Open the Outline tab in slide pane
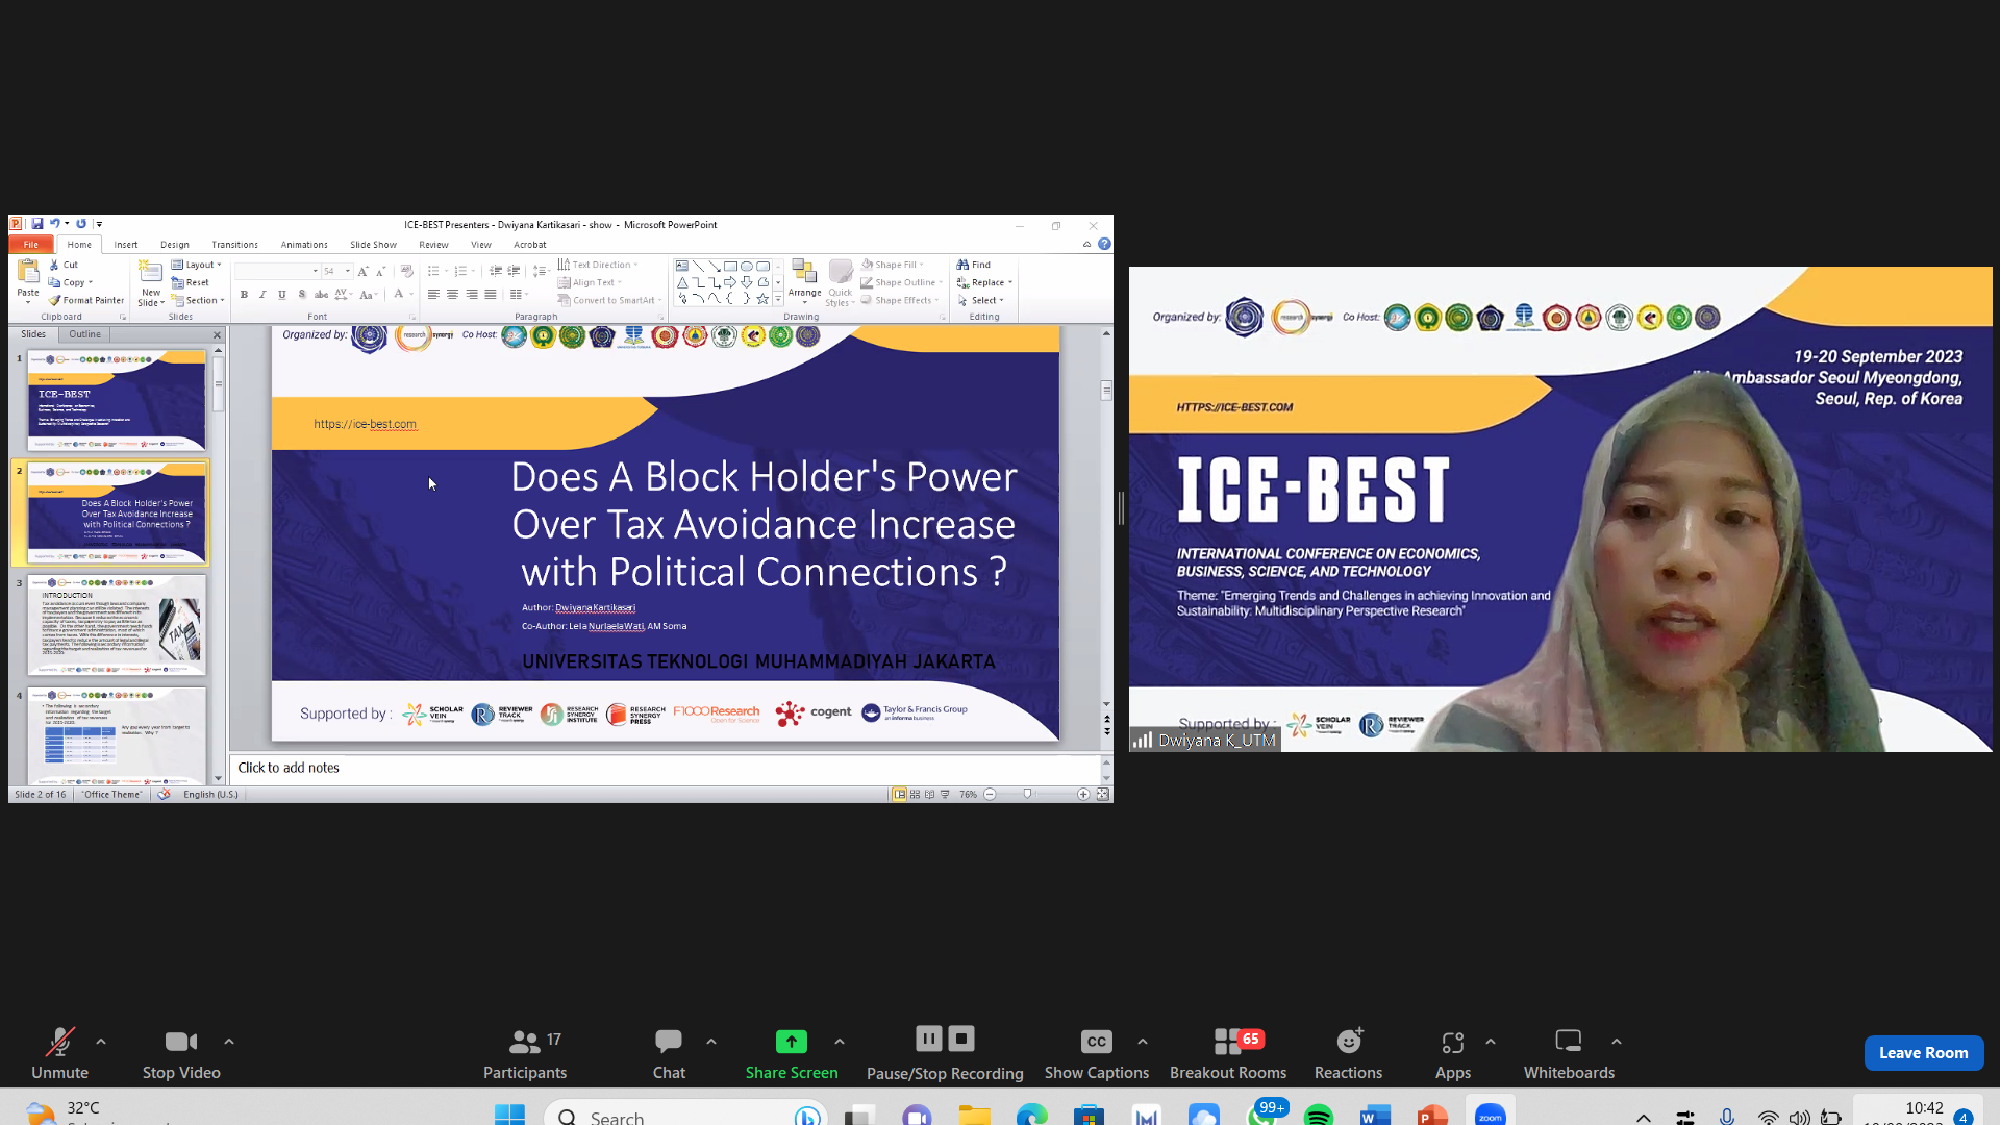This screenshot has width=2001, height=1125. (85, 334)
